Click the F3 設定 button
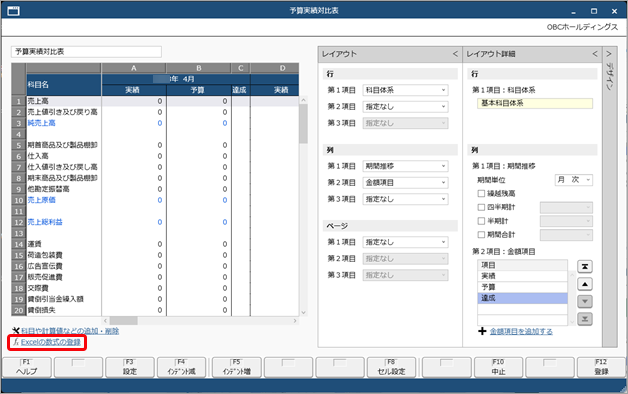 pyautogui.click(x=129, y=367)
